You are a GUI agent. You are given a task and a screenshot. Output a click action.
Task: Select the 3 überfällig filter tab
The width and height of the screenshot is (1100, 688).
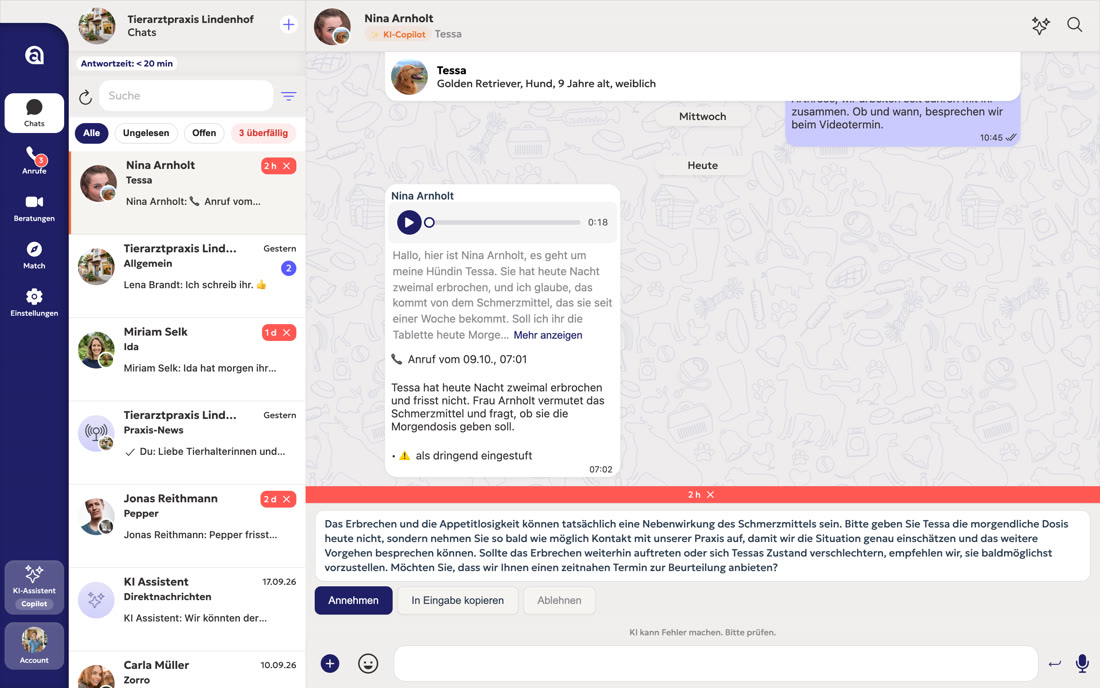[x=263, y=133]
